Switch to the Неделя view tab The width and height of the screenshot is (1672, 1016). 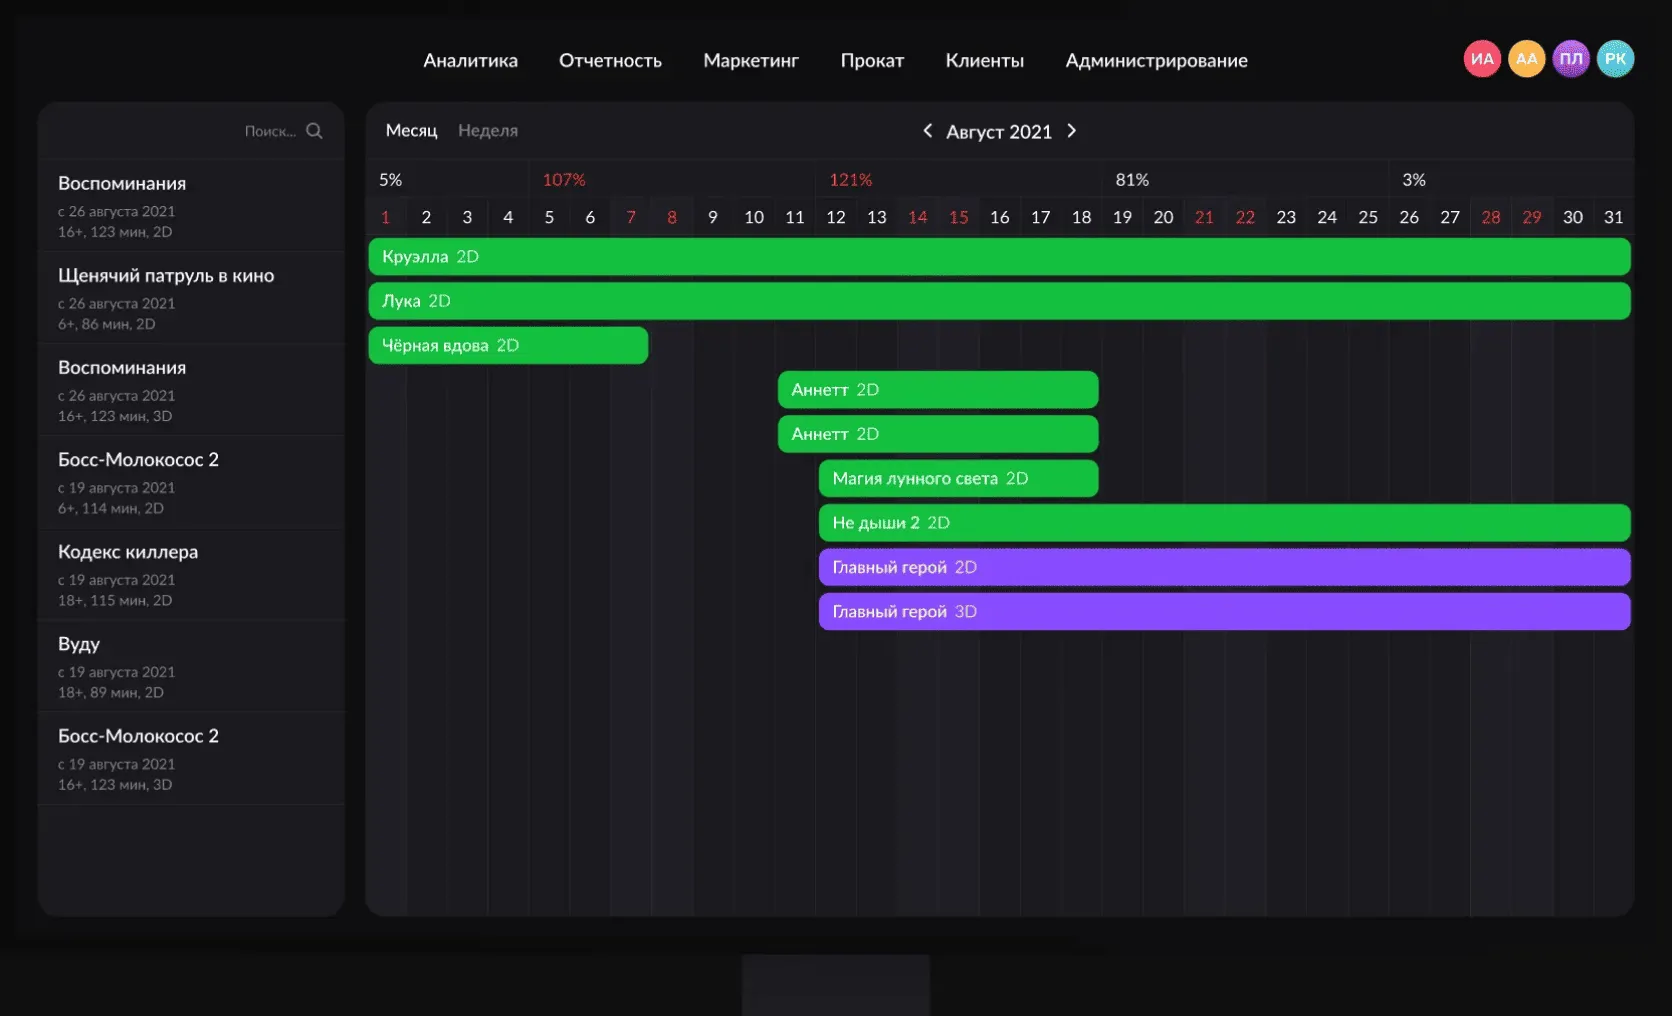pos(488,131)
